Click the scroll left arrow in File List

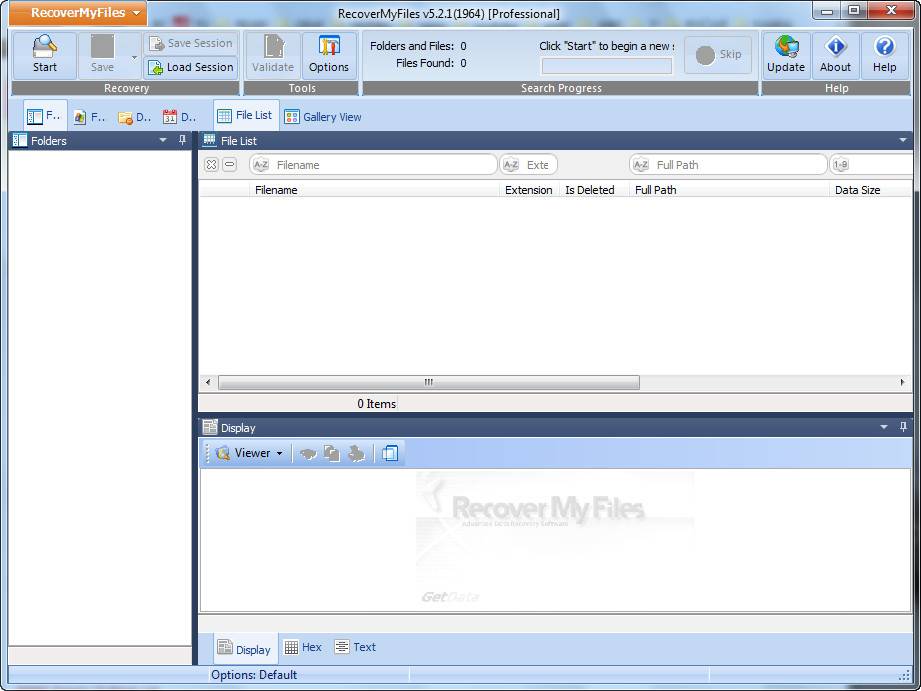click(x=207, y=383)
